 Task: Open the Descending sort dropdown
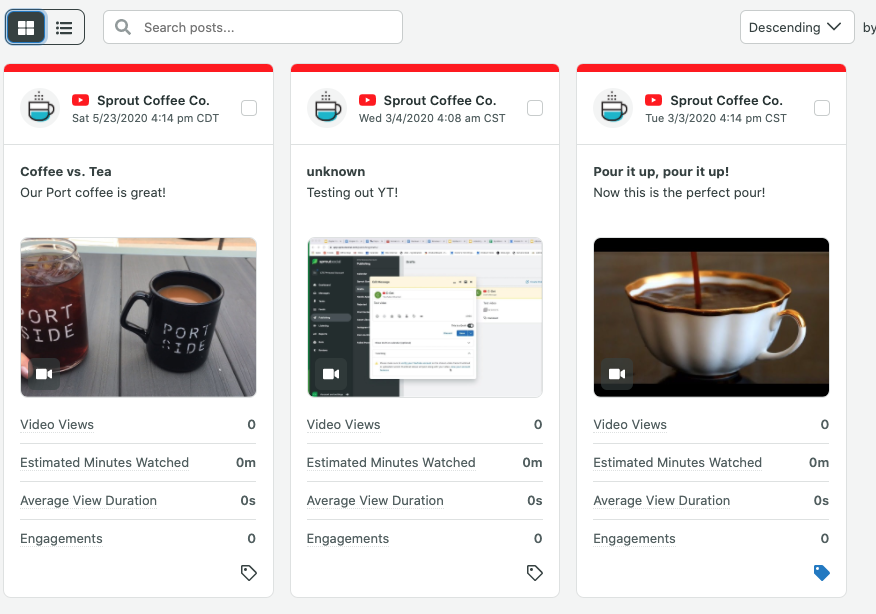[x=796, y=27]
